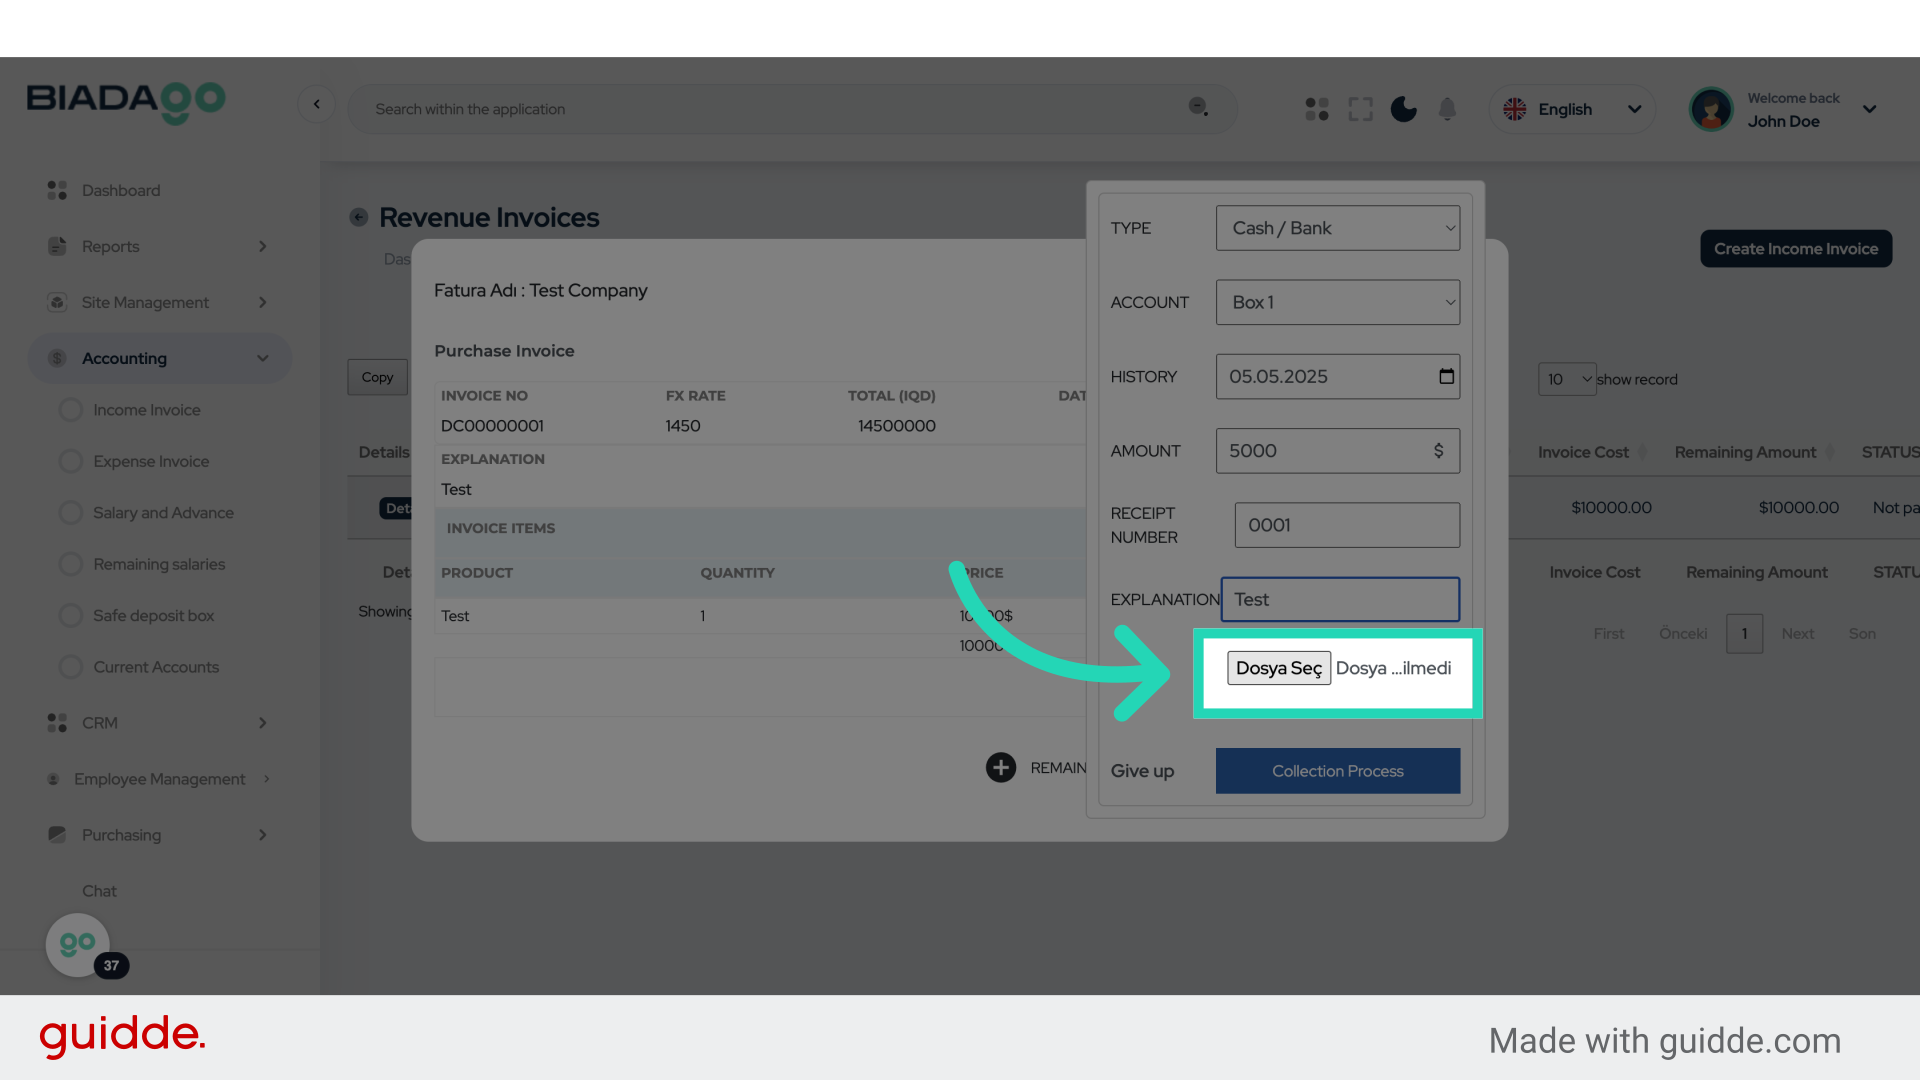Open the TYPE Cash / Bank dropdown

pos(1337,228)
